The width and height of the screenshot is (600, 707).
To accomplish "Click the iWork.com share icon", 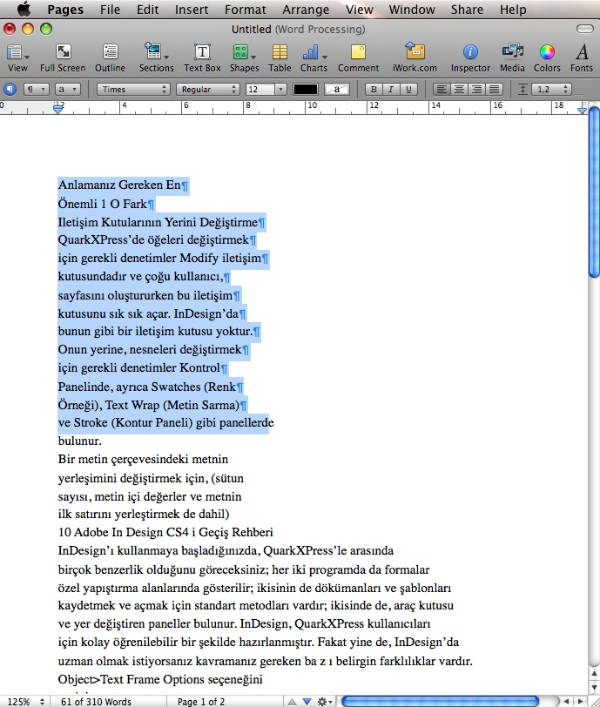I will [x=415, y=58].
